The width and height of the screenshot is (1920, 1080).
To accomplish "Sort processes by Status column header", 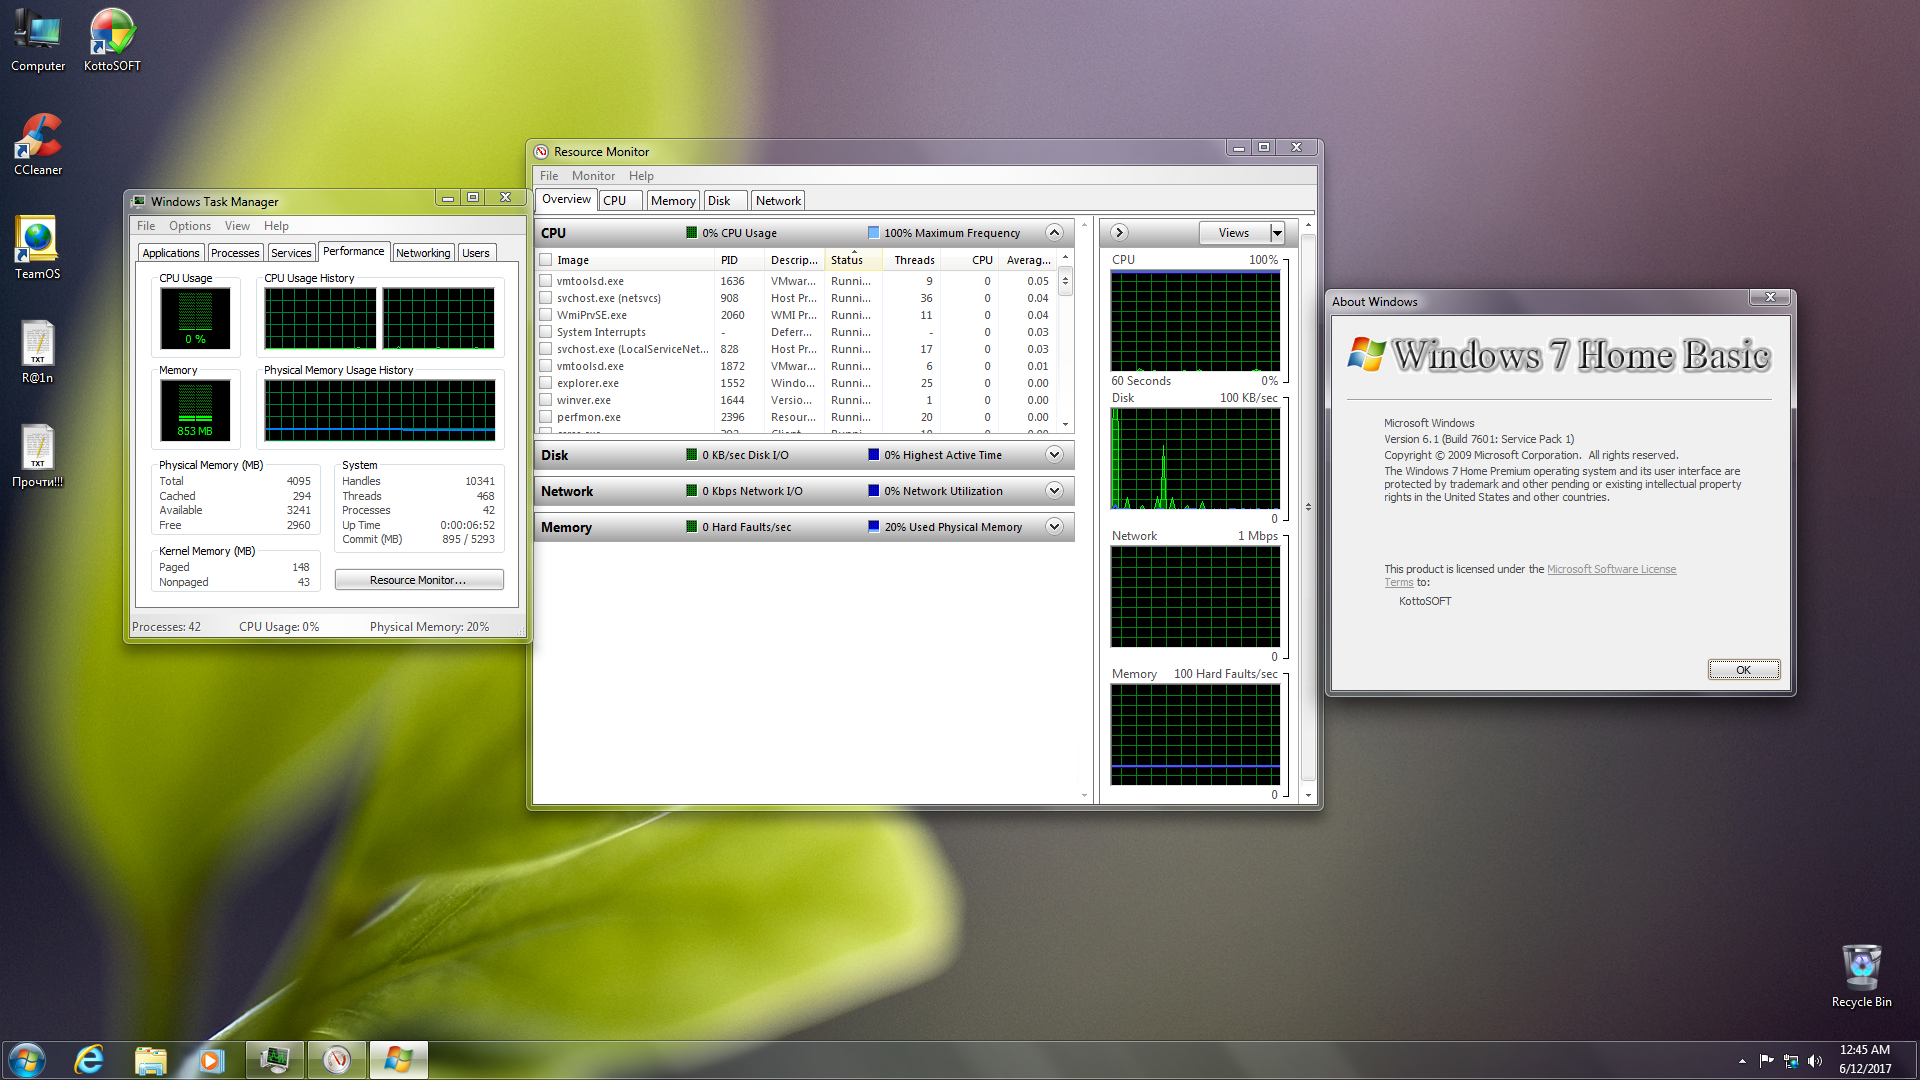I will (852, 260).
